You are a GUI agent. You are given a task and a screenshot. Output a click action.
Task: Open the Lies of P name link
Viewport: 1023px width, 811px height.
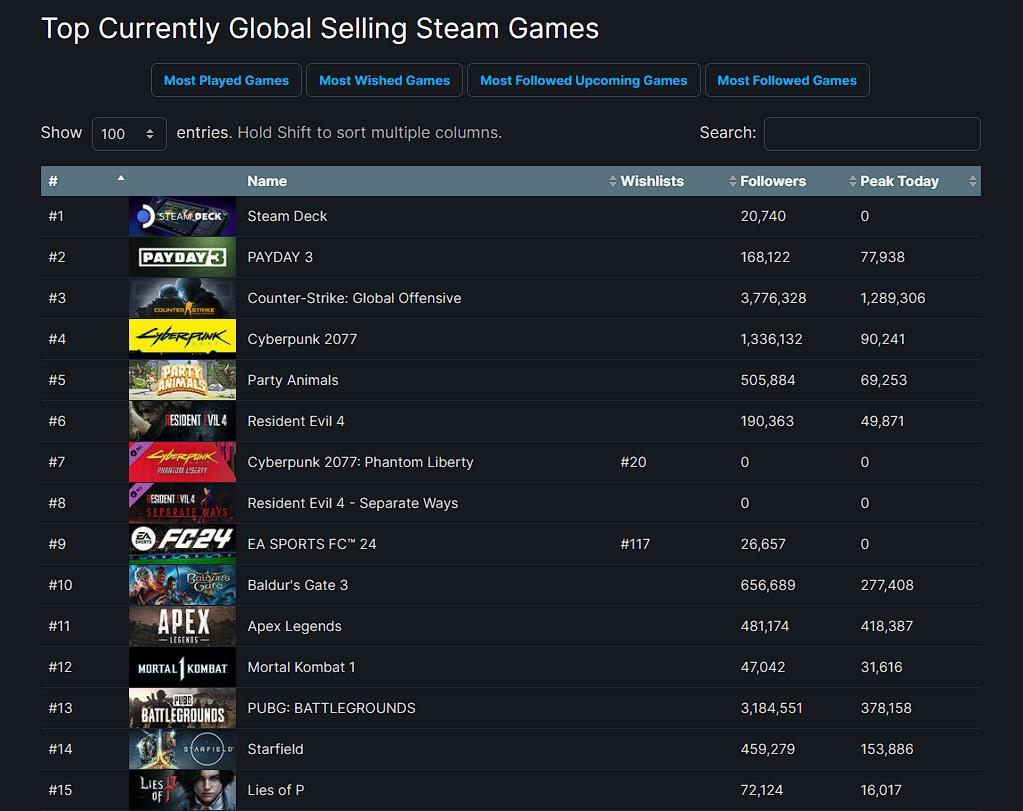(275, 790)
